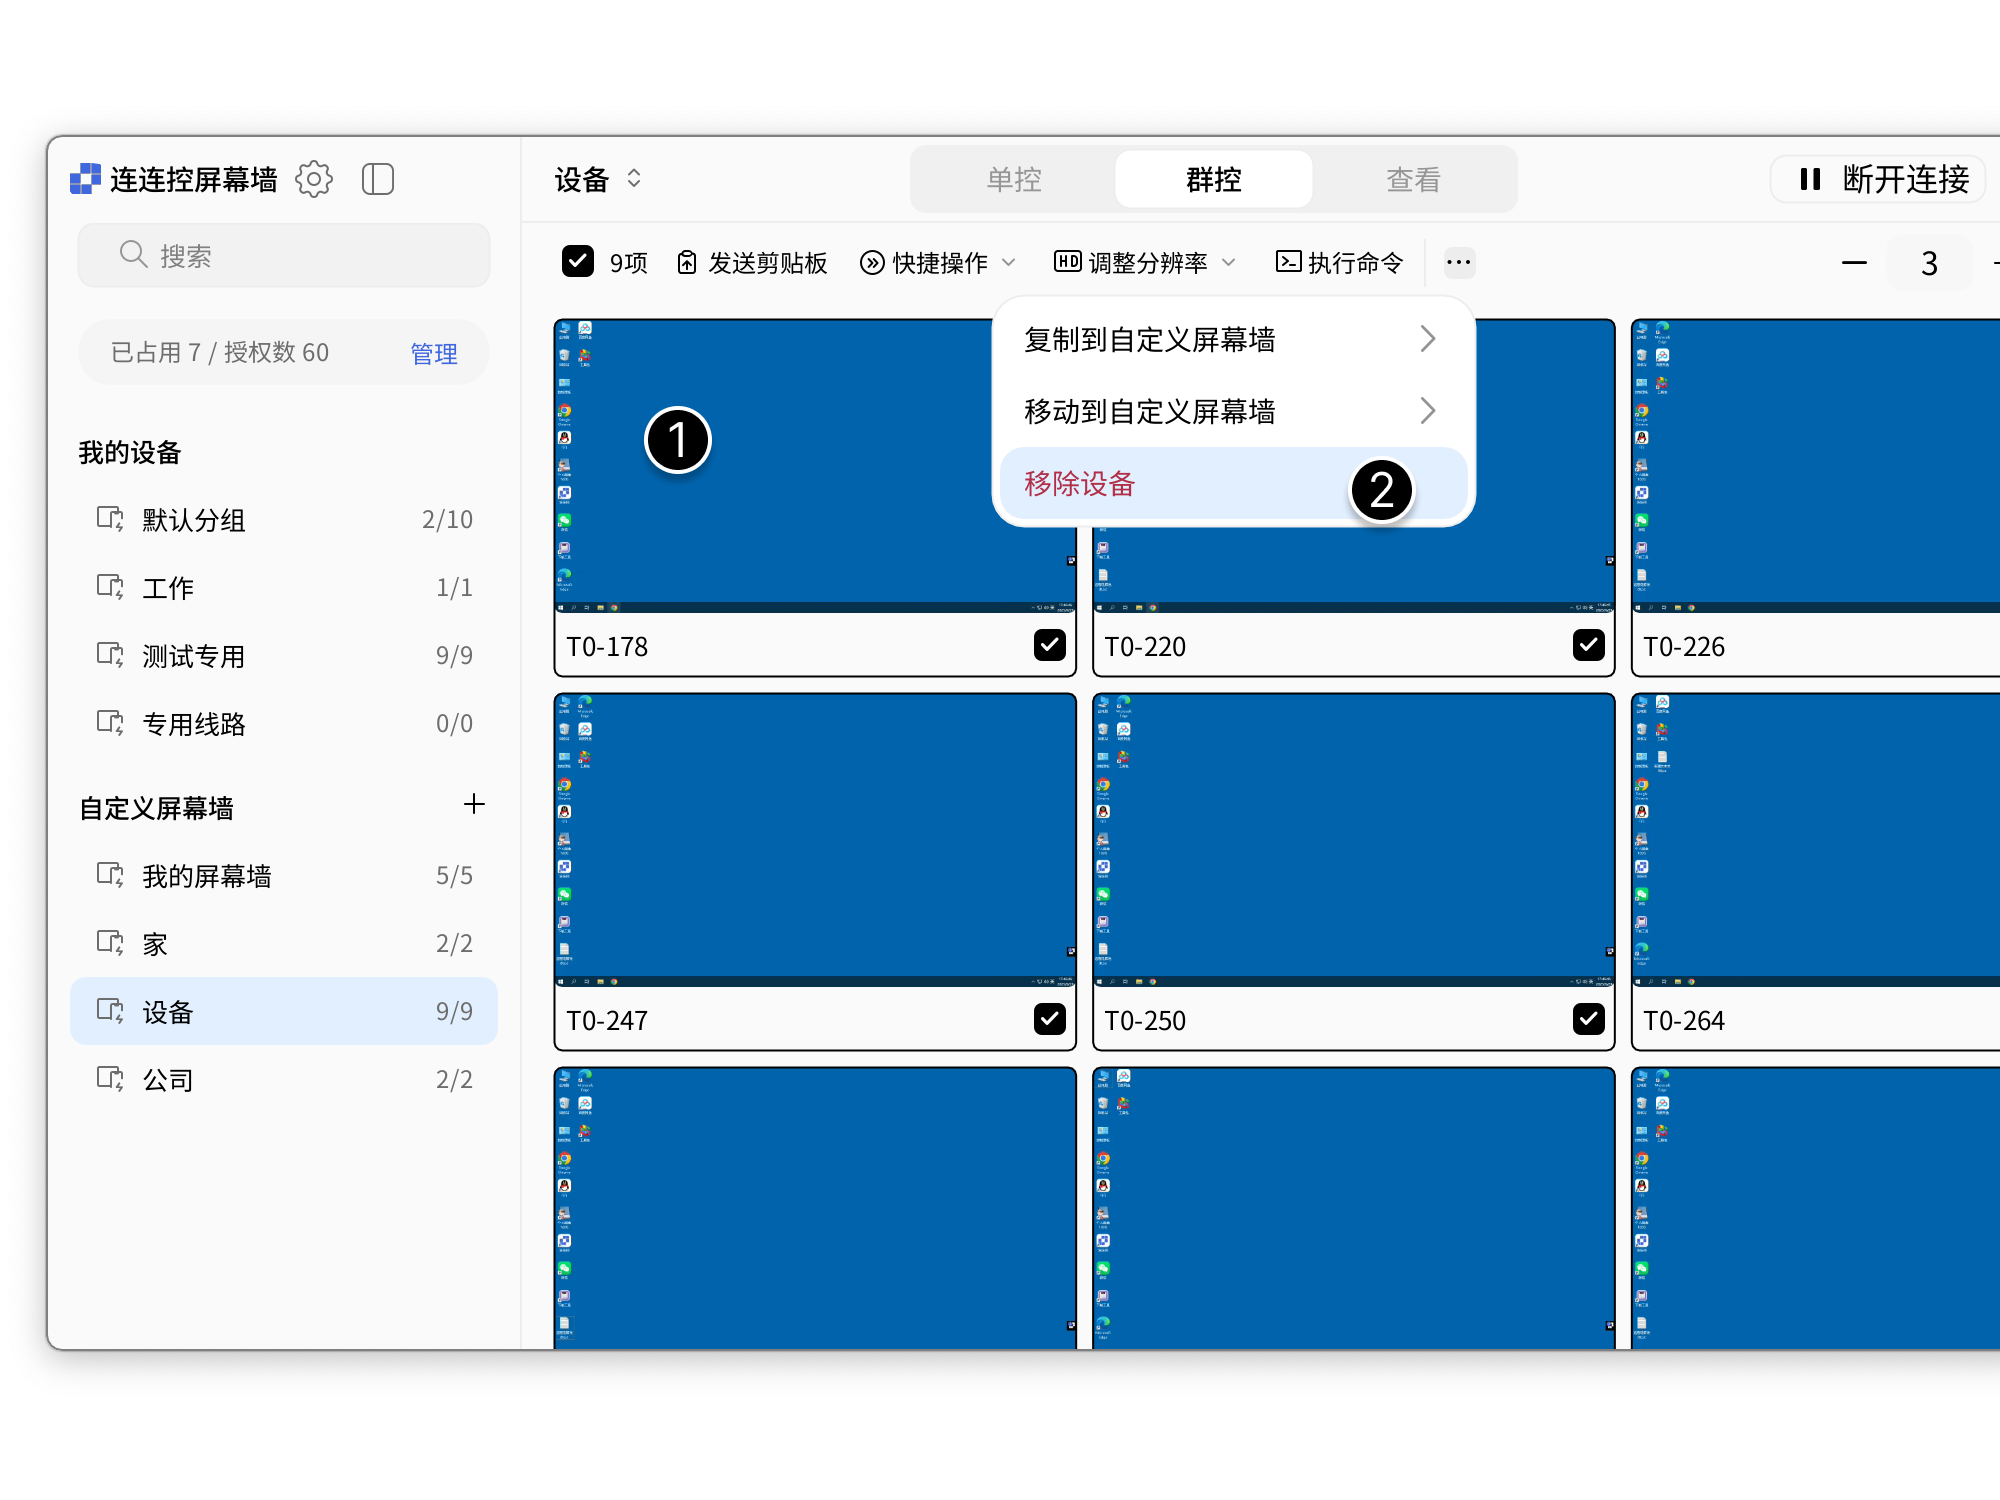Viewport: 2000px width, 1500px height.
Task: Open the '...' more options icon in toolbar
Action: [x=1458, y=262]
